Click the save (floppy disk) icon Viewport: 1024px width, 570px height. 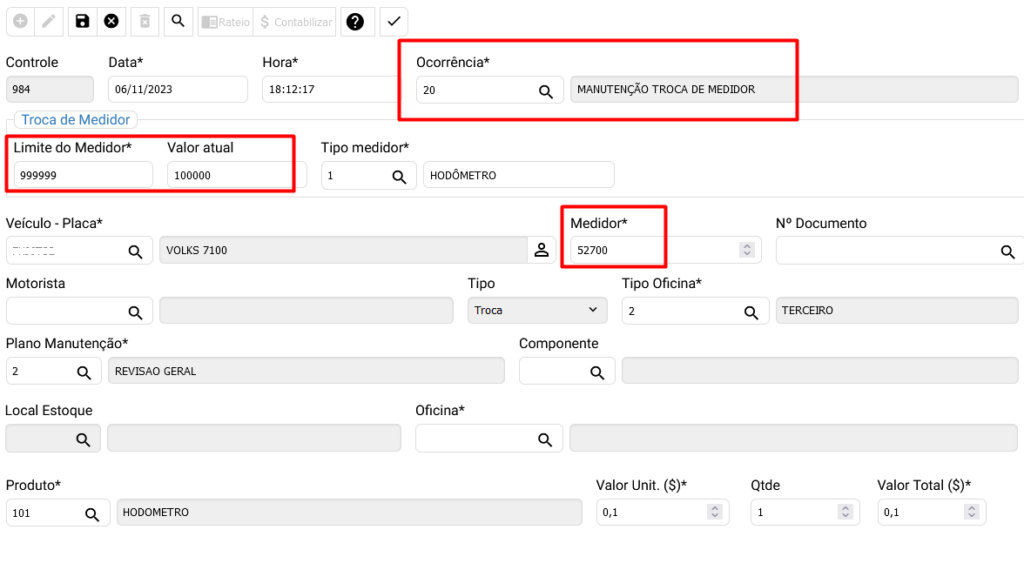(82, 21)
